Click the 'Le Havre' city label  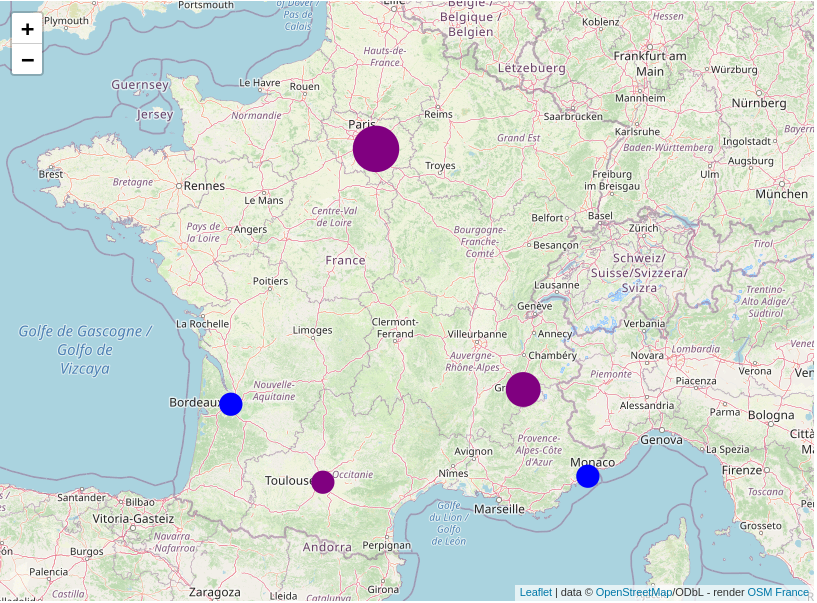click(x=259, y=82)
